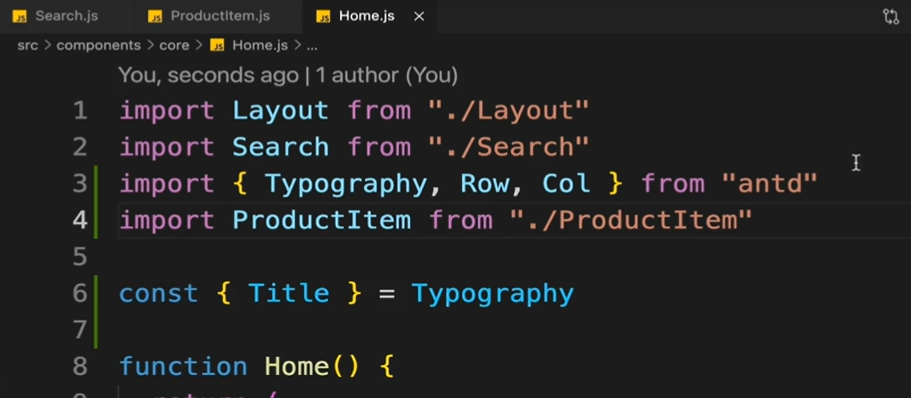
Task: Click the 'const' keyword on line 6
Action: coord(159,293)
